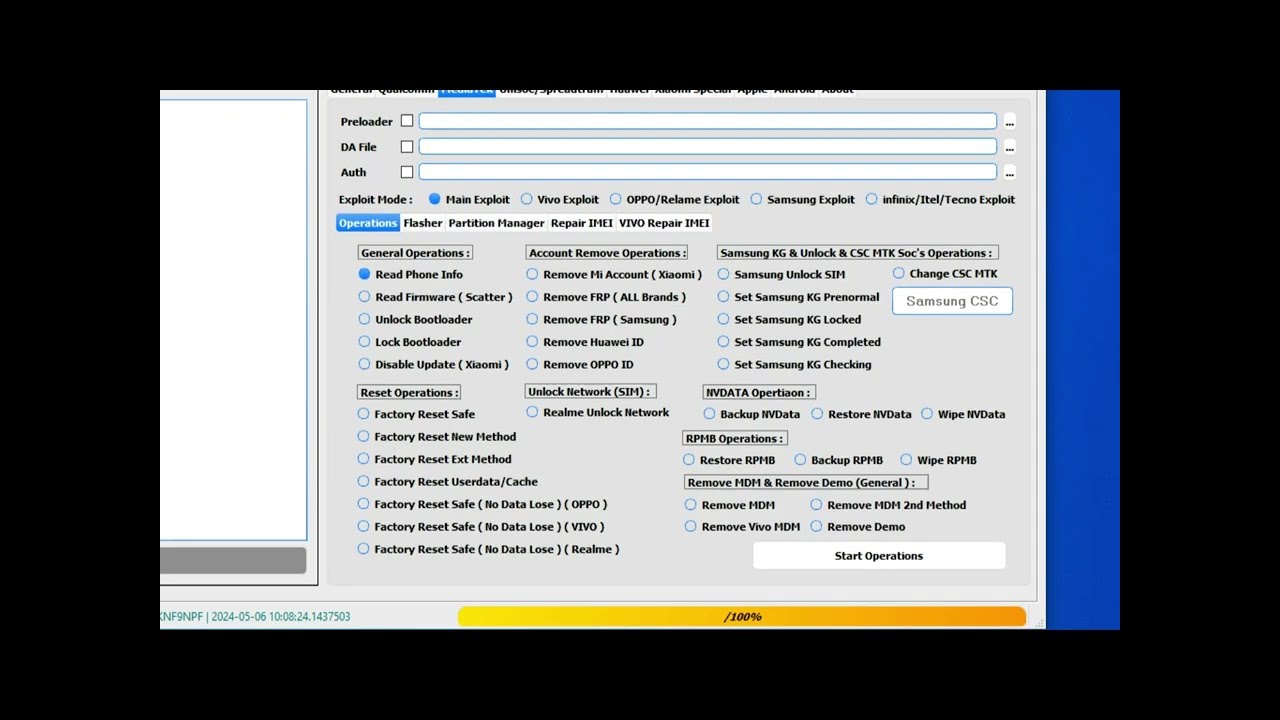Viewport: 1280px width, 720px height.
Task: Switch to the Operations tab
Action: click(368, 223)
